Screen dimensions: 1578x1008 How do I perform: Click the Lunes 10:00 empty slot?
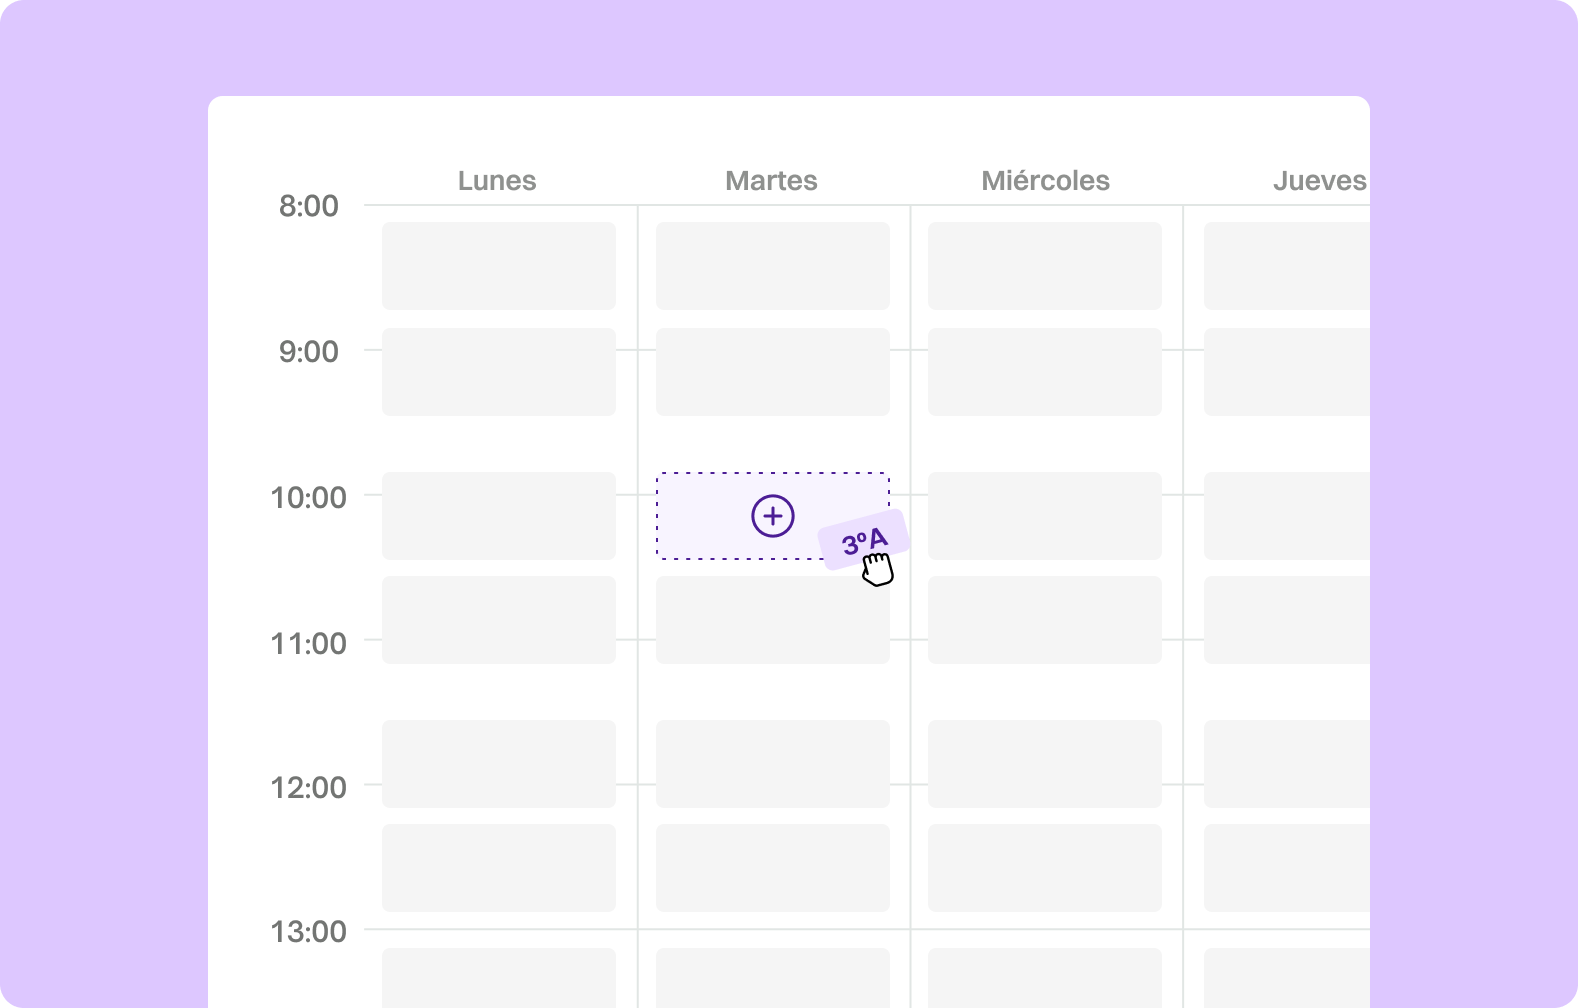499,516
